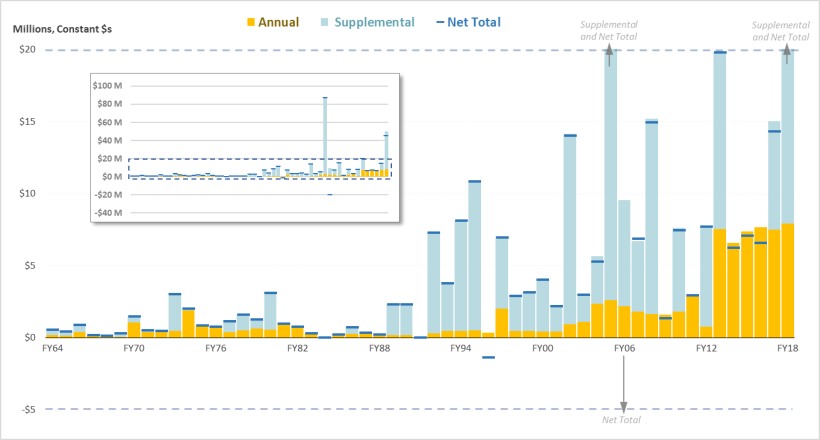Click the yellow Annual legend swatch
The height and width of the screenshot is (440, 820).
[251, 22]
